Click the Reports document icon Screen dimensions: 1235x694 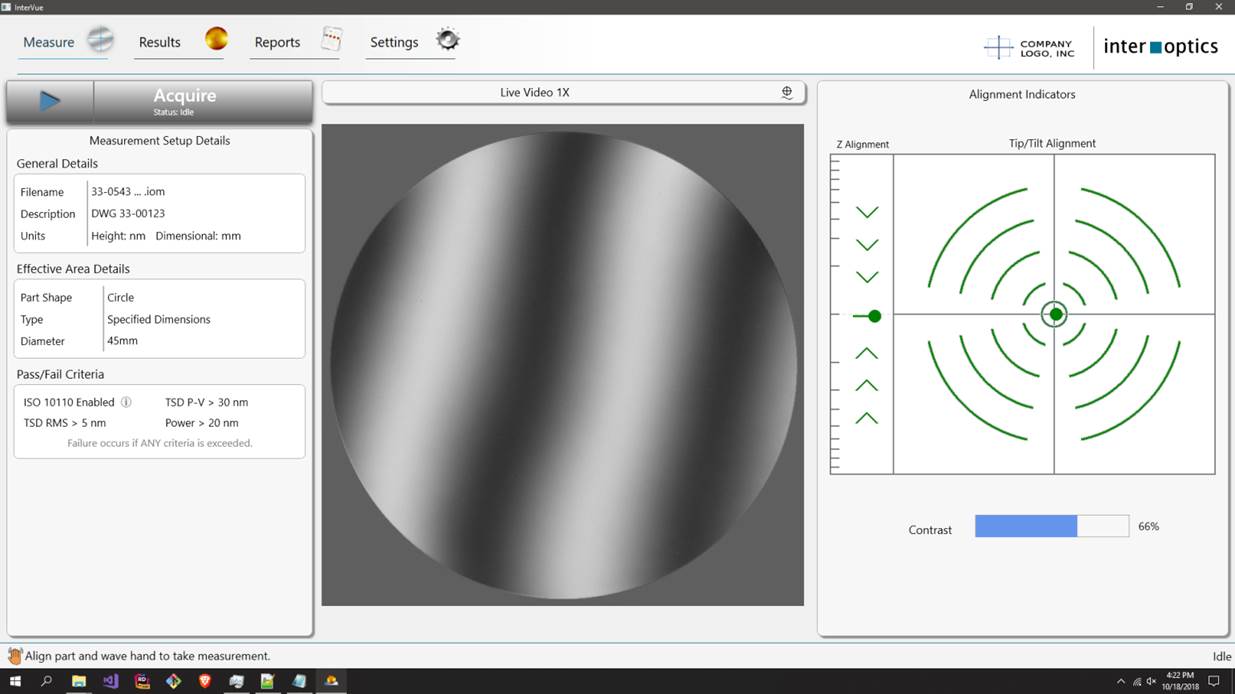[332, 39]
